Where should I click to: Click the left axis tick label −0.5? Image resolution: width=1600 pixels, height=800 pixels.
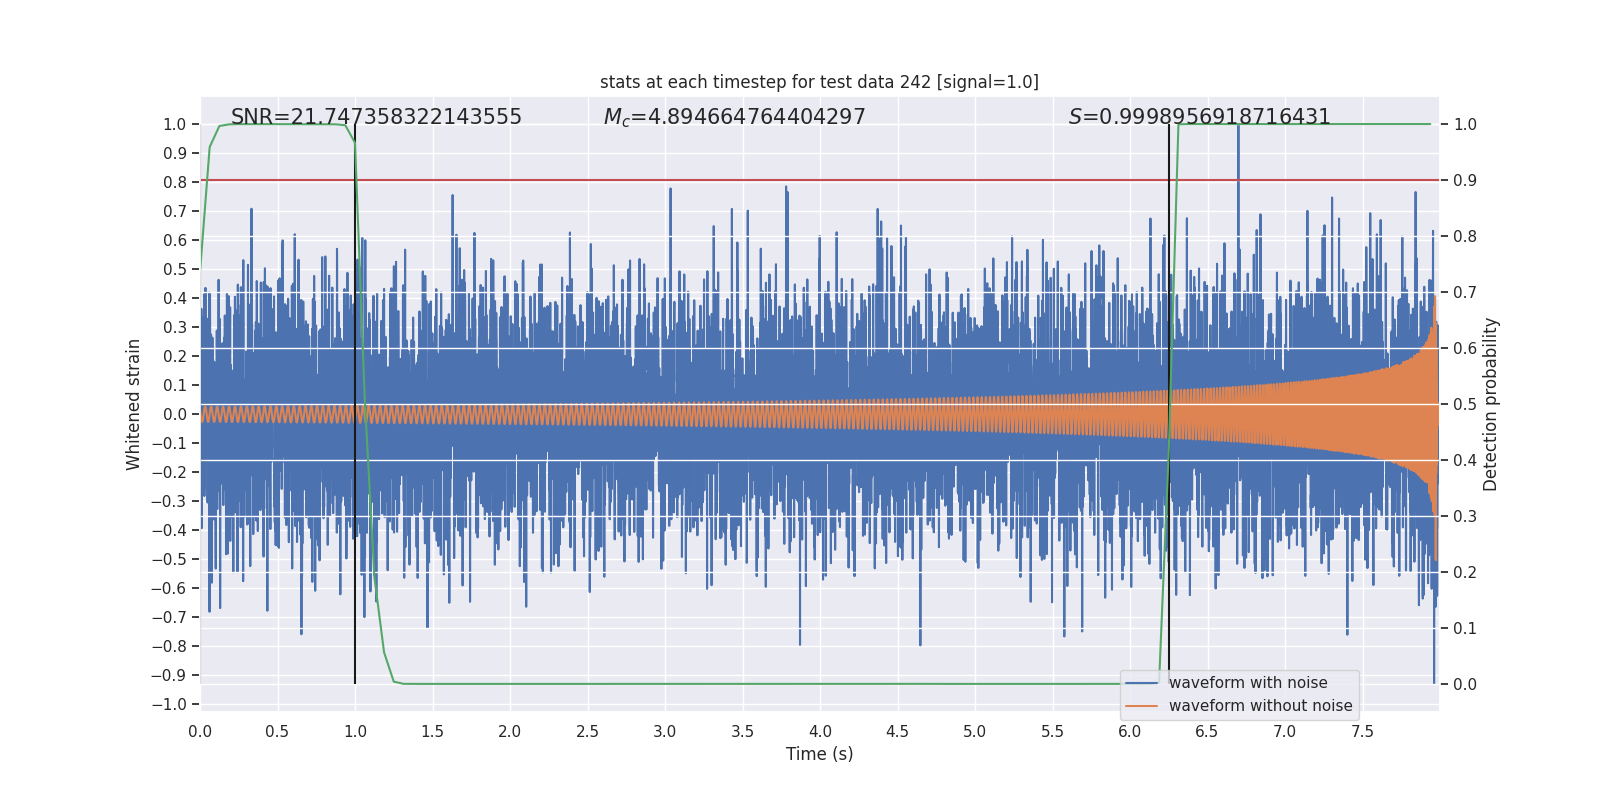point(169,559)
